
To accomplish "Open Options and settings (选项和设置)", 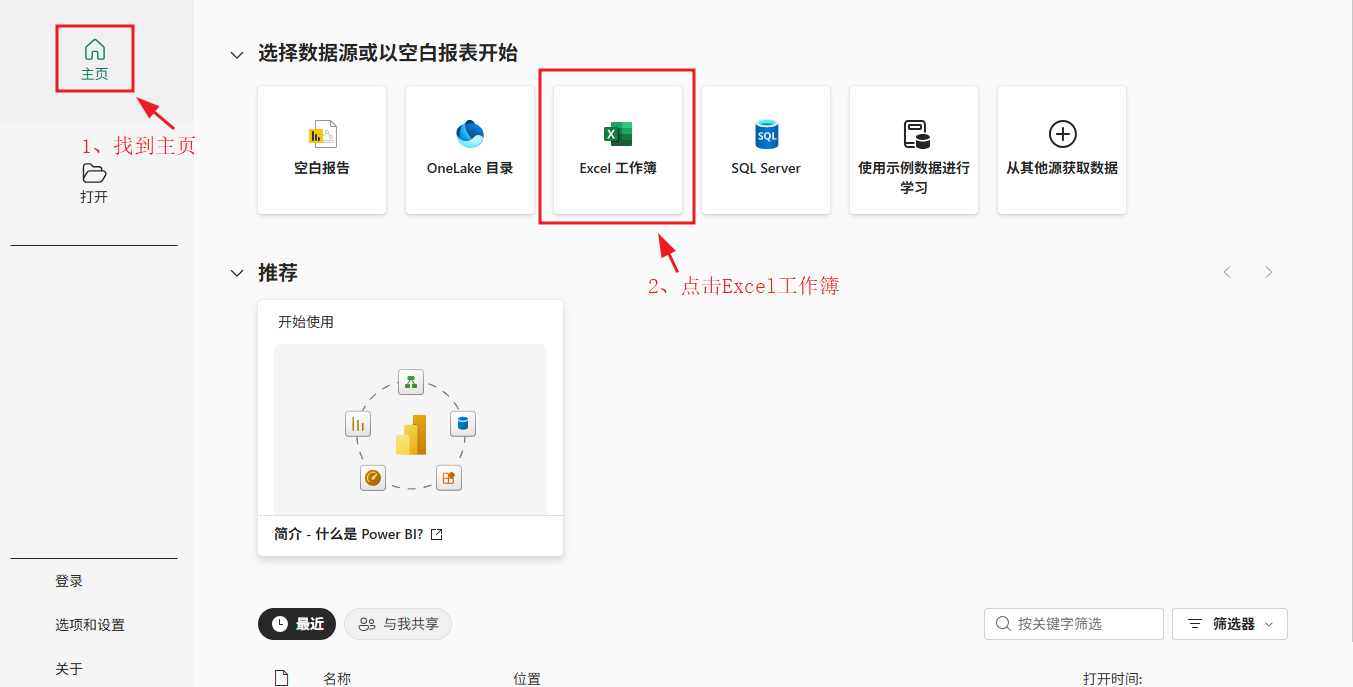I will point(90,625).
